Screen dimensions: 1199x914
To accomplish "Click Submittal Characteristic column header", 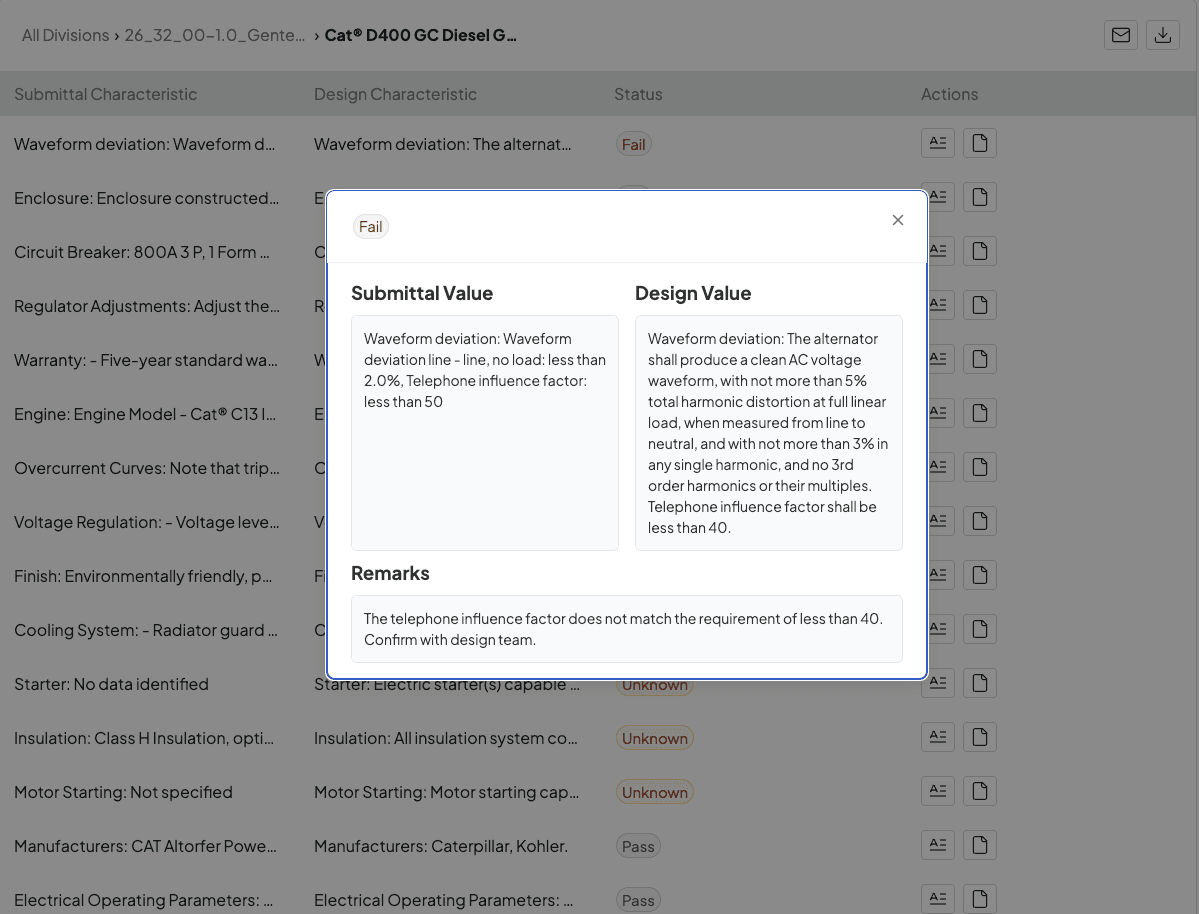I will click(x=106, y=94).
